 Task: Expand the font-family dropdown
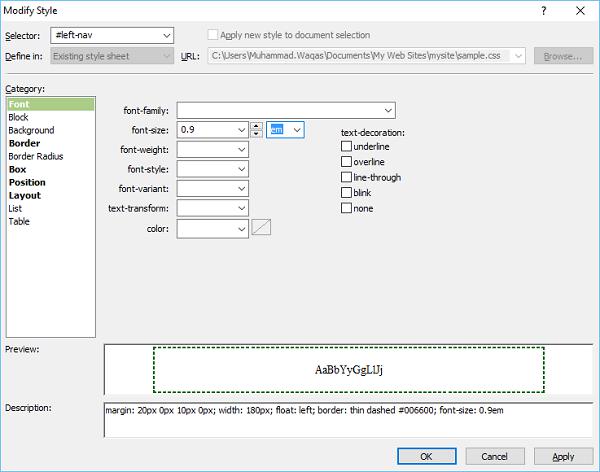click(x=388, y=110)
